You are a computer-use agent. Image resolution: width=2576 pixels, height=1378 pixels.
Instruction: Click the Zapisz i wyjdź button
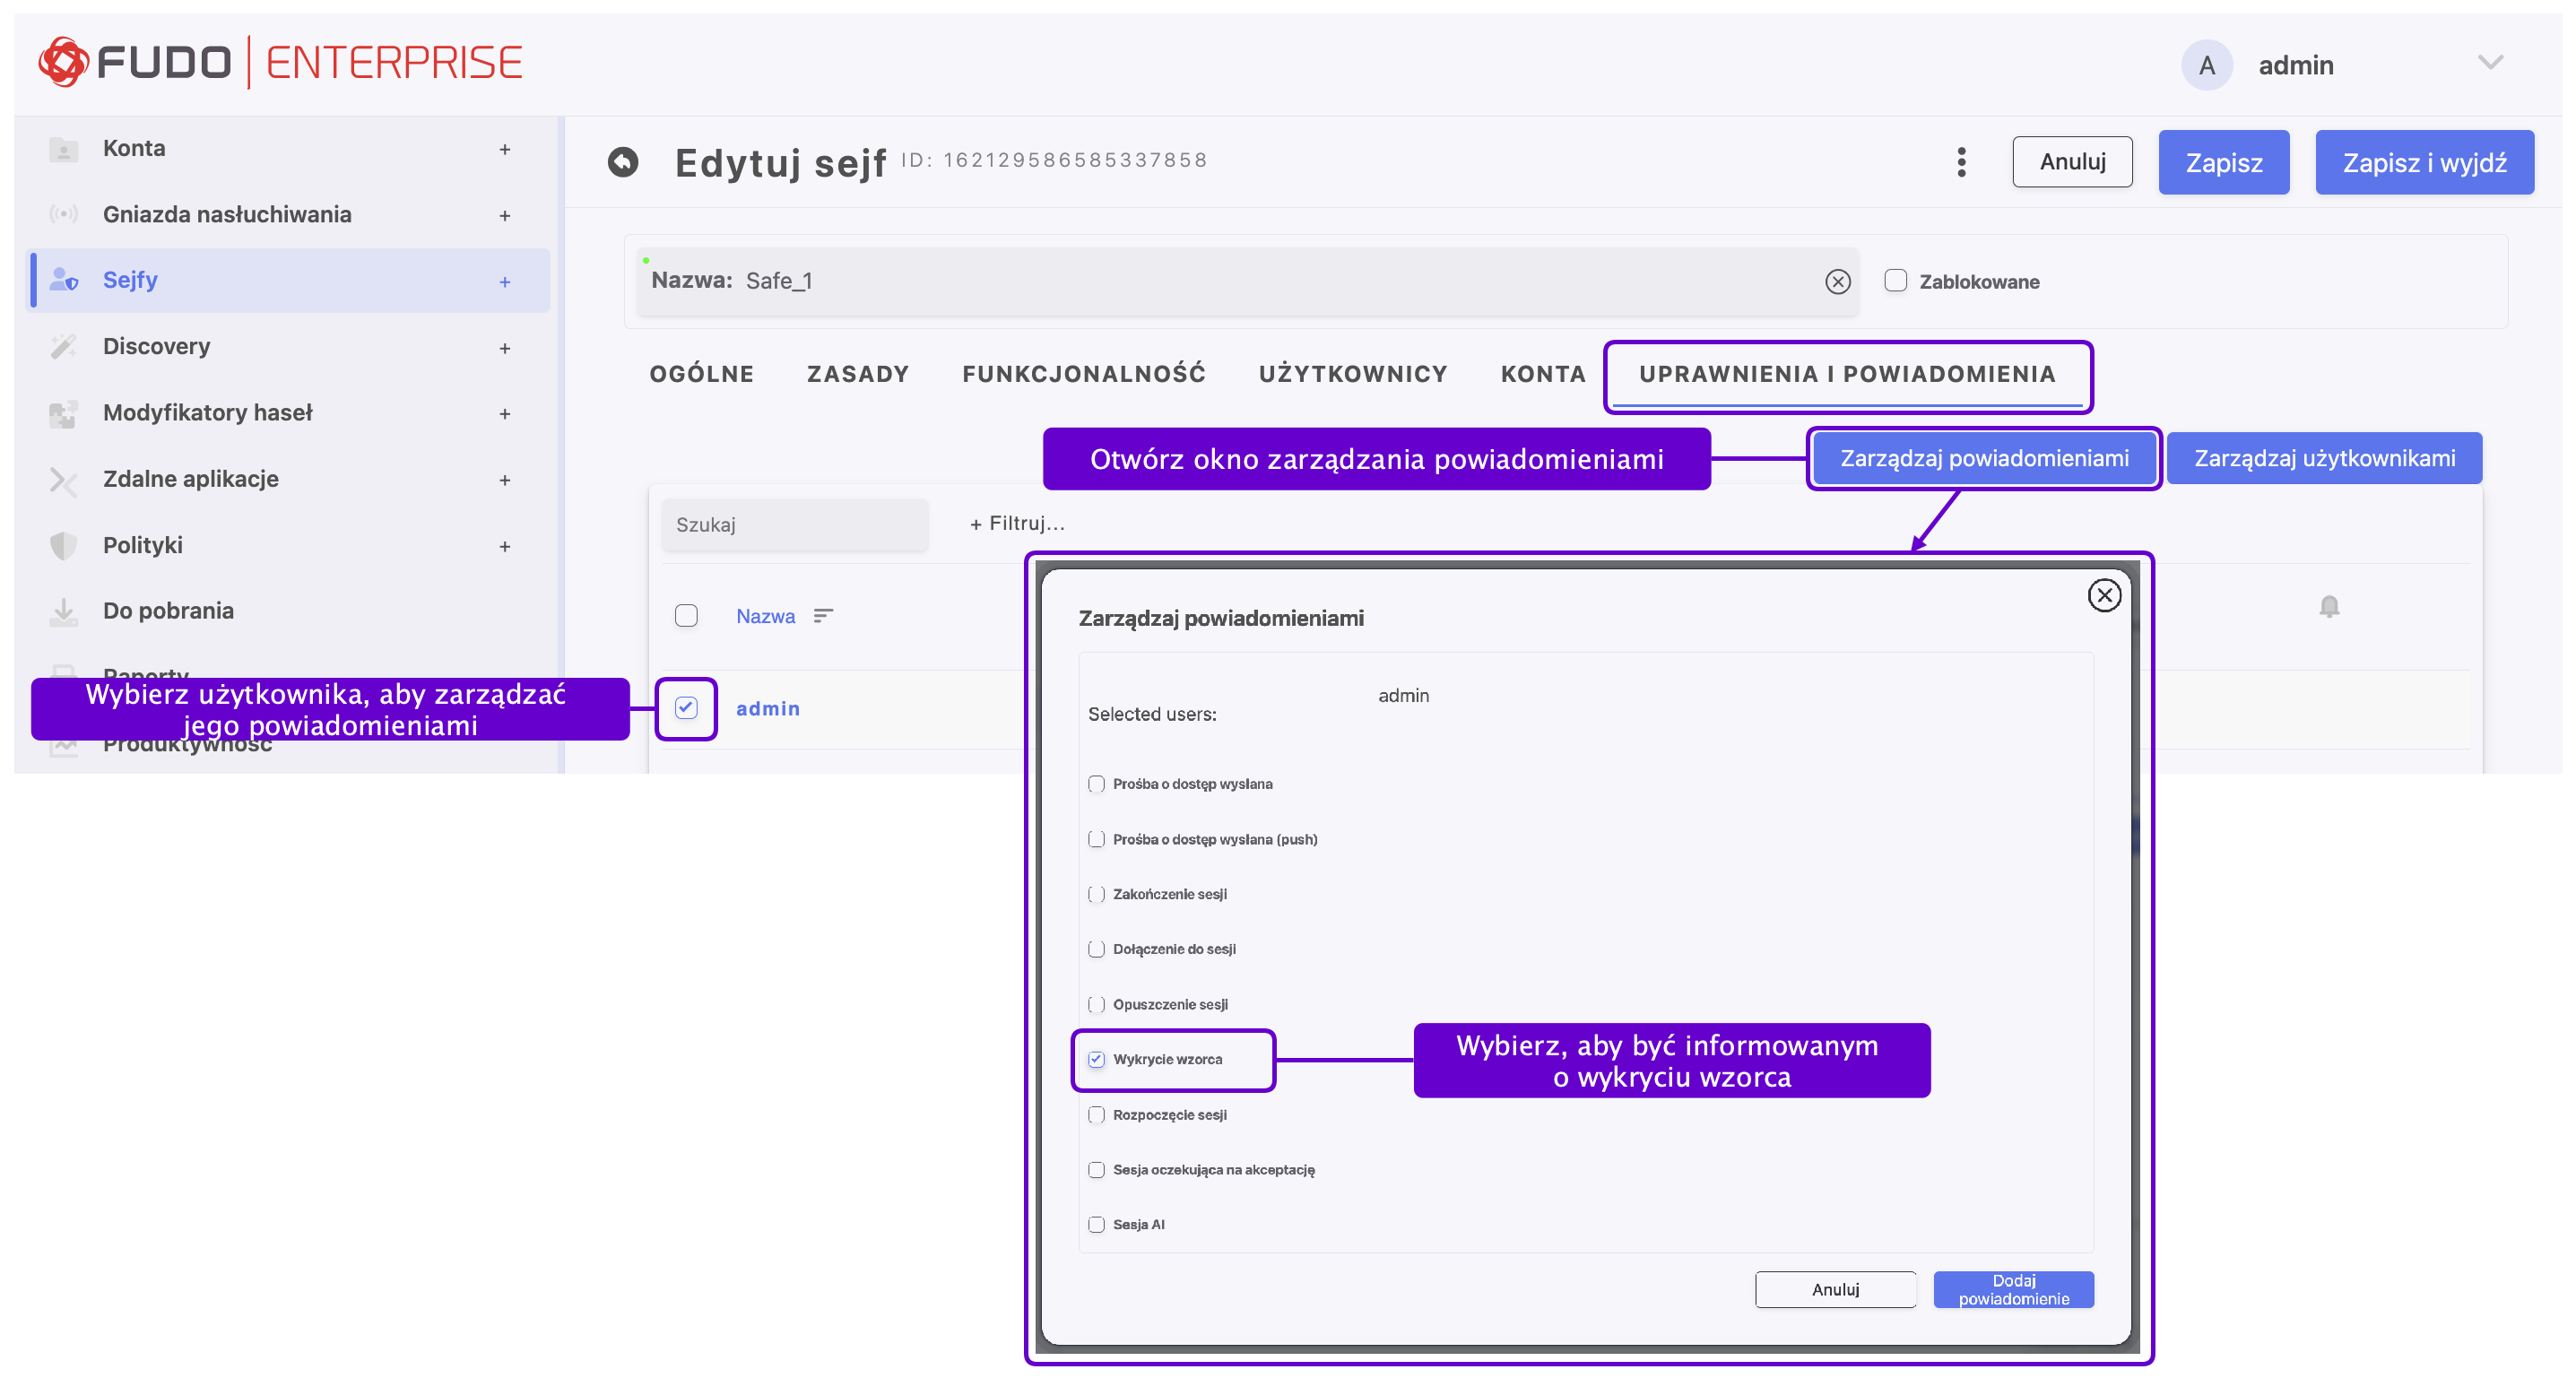tap(2424, 162)
